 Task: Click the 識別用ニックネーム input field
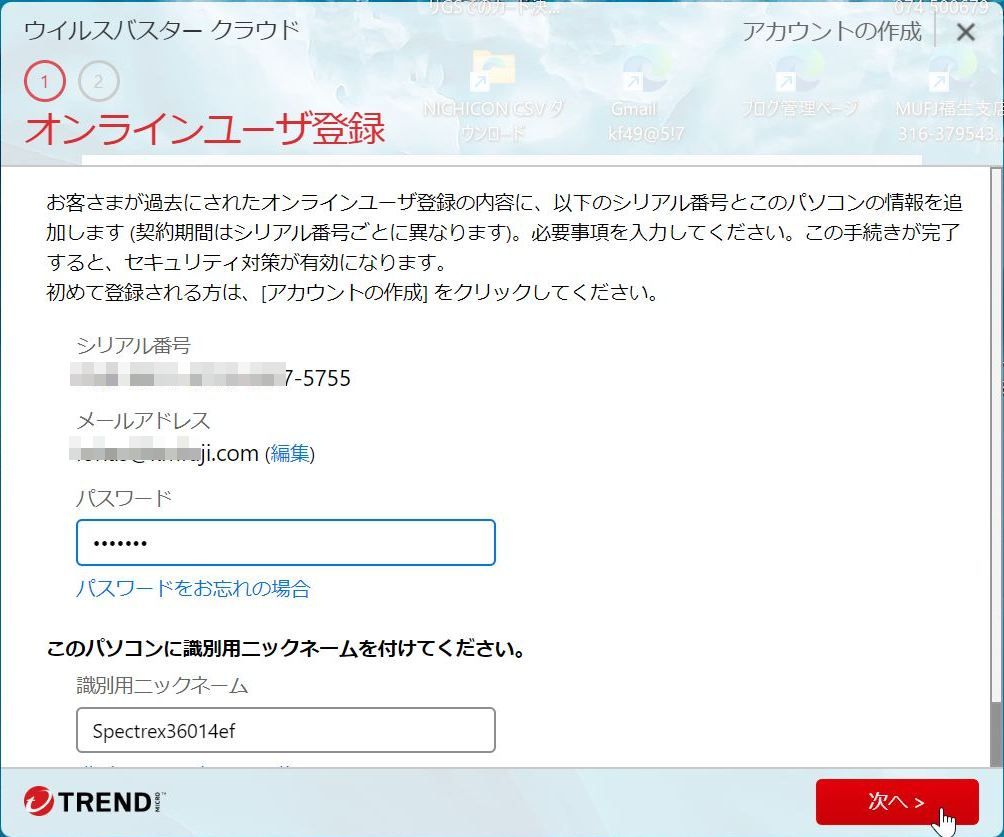(x=286, y=730)
